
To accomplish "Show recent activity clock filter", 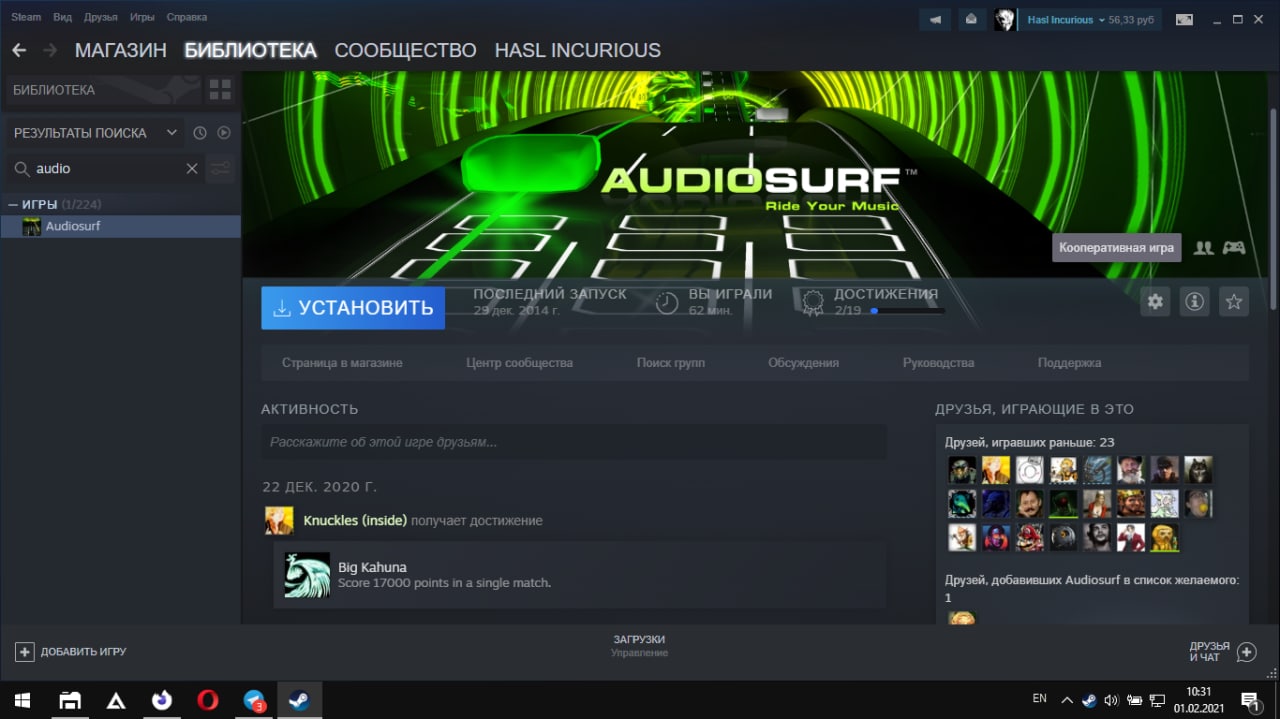I will click(x=199, y=133).
